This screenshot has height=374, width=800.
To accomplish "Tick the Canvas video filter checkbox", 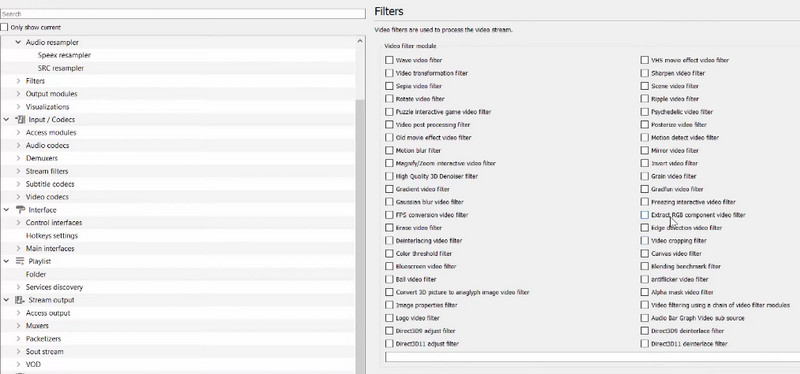I will (645, 254).
